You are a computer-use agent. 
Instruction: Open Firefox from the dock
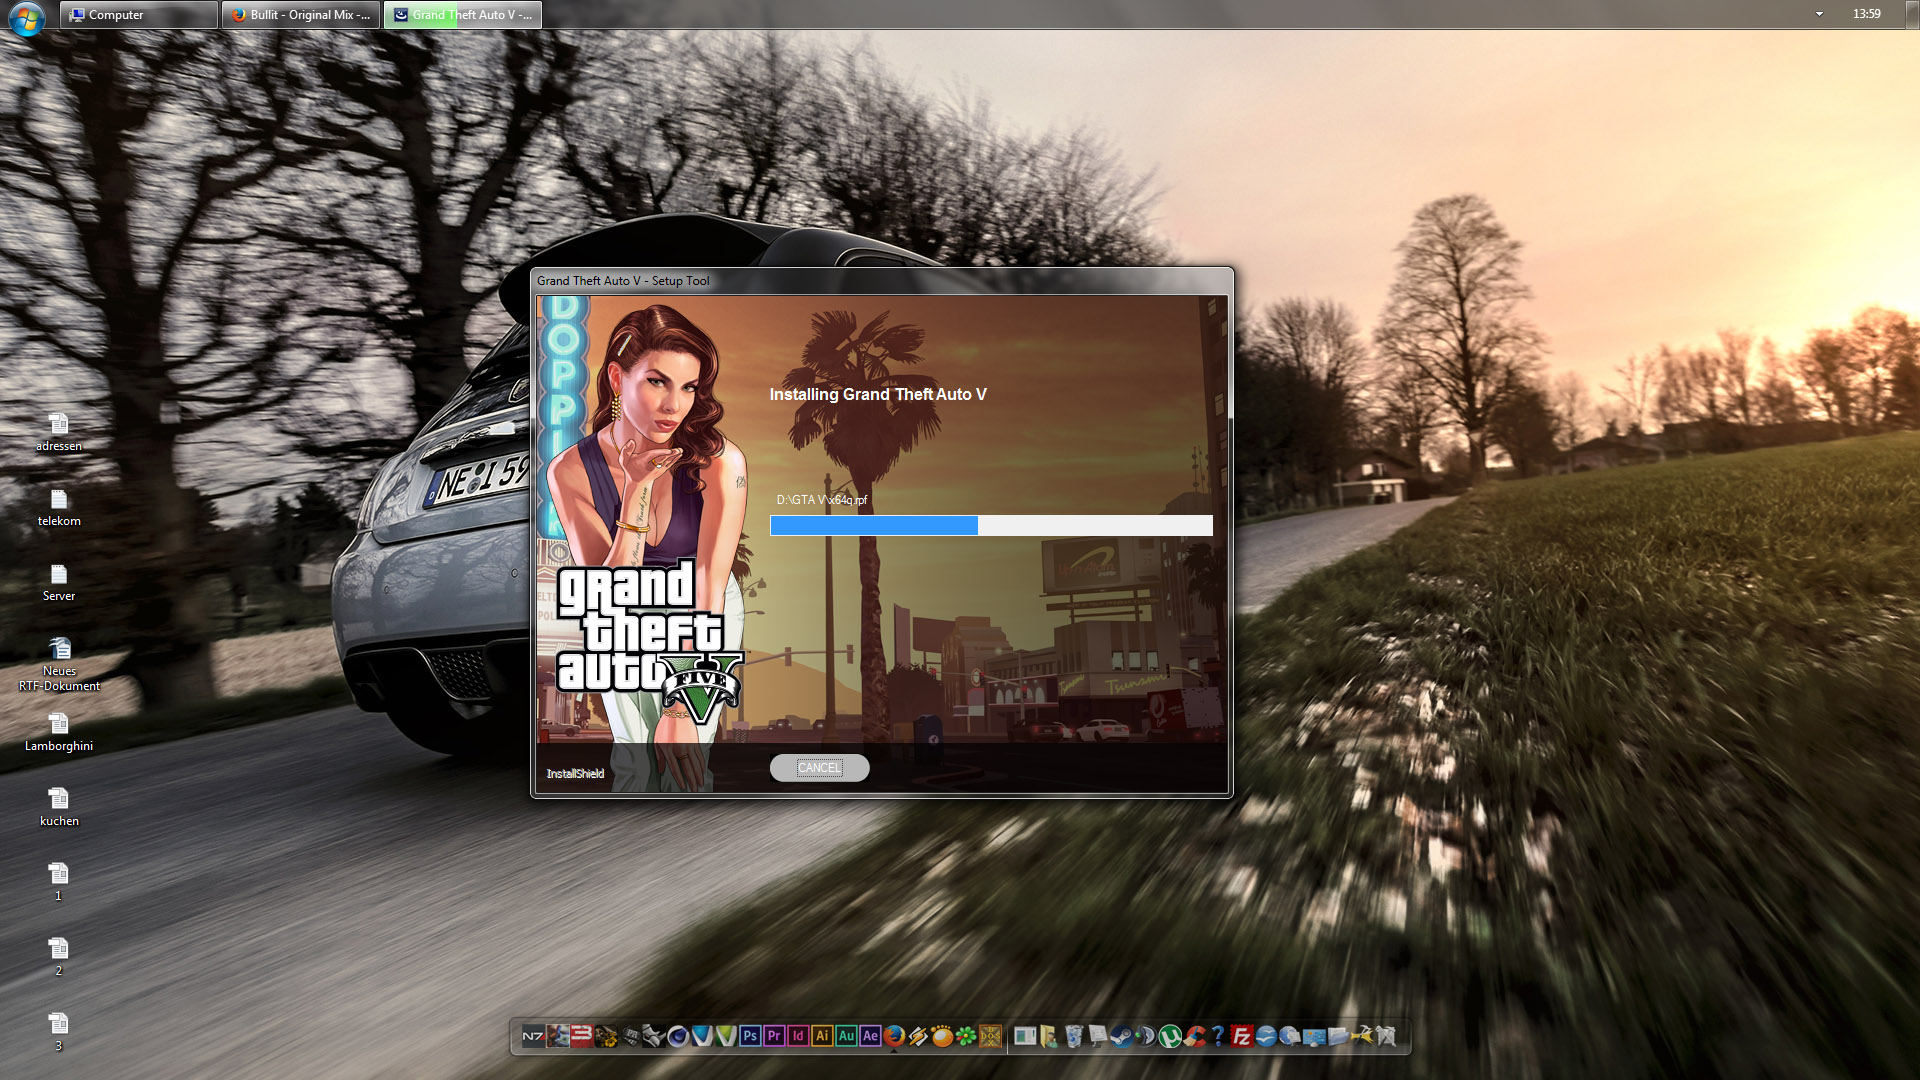[x=894, y=1036]
